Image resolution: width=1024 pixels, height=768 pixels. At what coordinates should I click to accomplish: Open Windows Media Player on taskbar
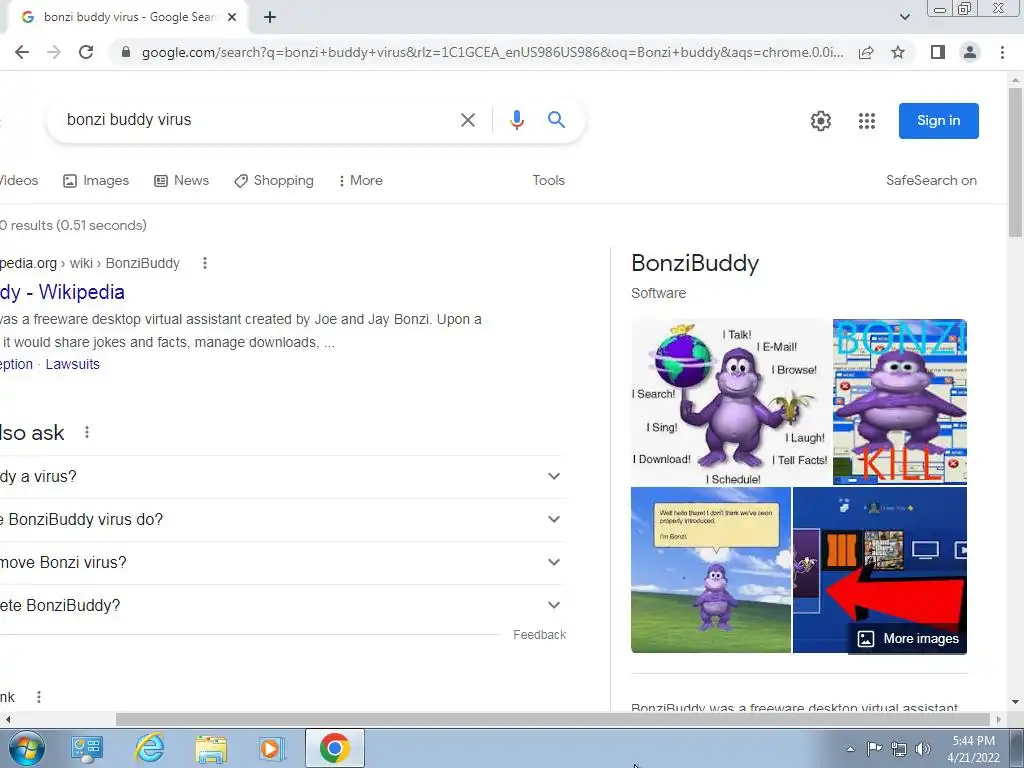pos(270,748)
